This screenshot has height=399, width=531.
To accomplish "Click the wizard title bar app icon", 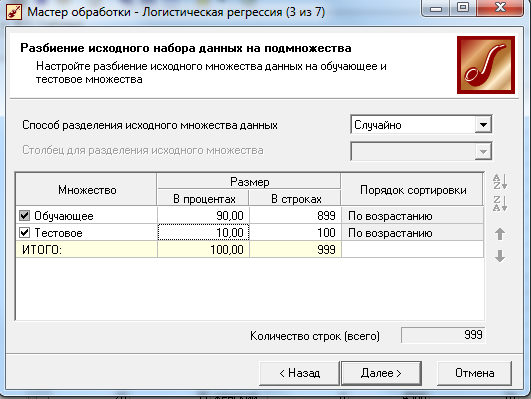I will pyautogui.click(x=14, y=12).
